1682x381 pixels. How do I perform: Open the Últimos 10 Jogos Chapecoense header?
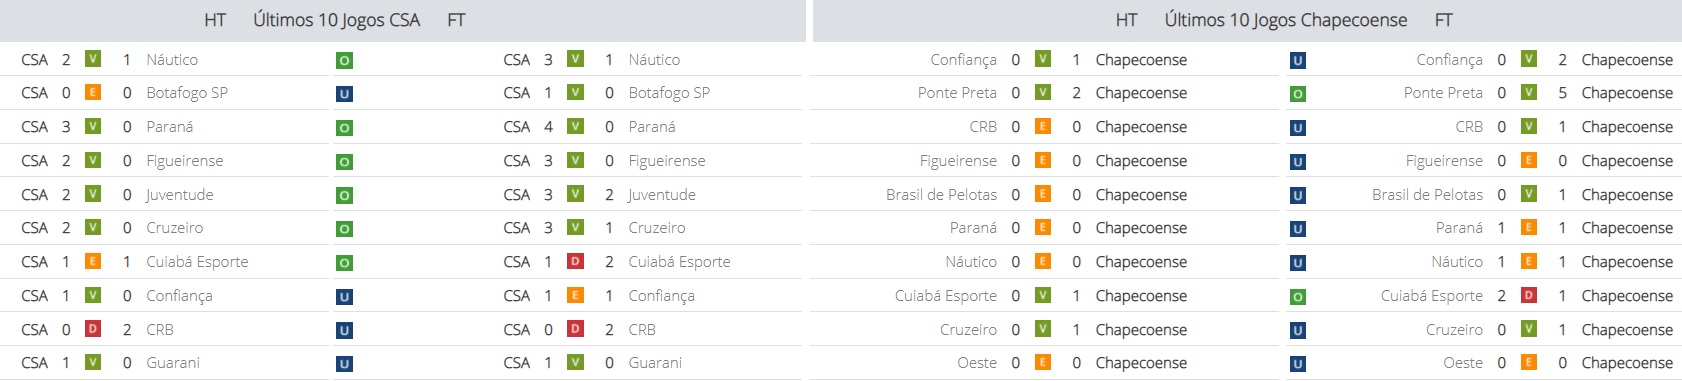pyautogui.click(x=1286, y=20)
